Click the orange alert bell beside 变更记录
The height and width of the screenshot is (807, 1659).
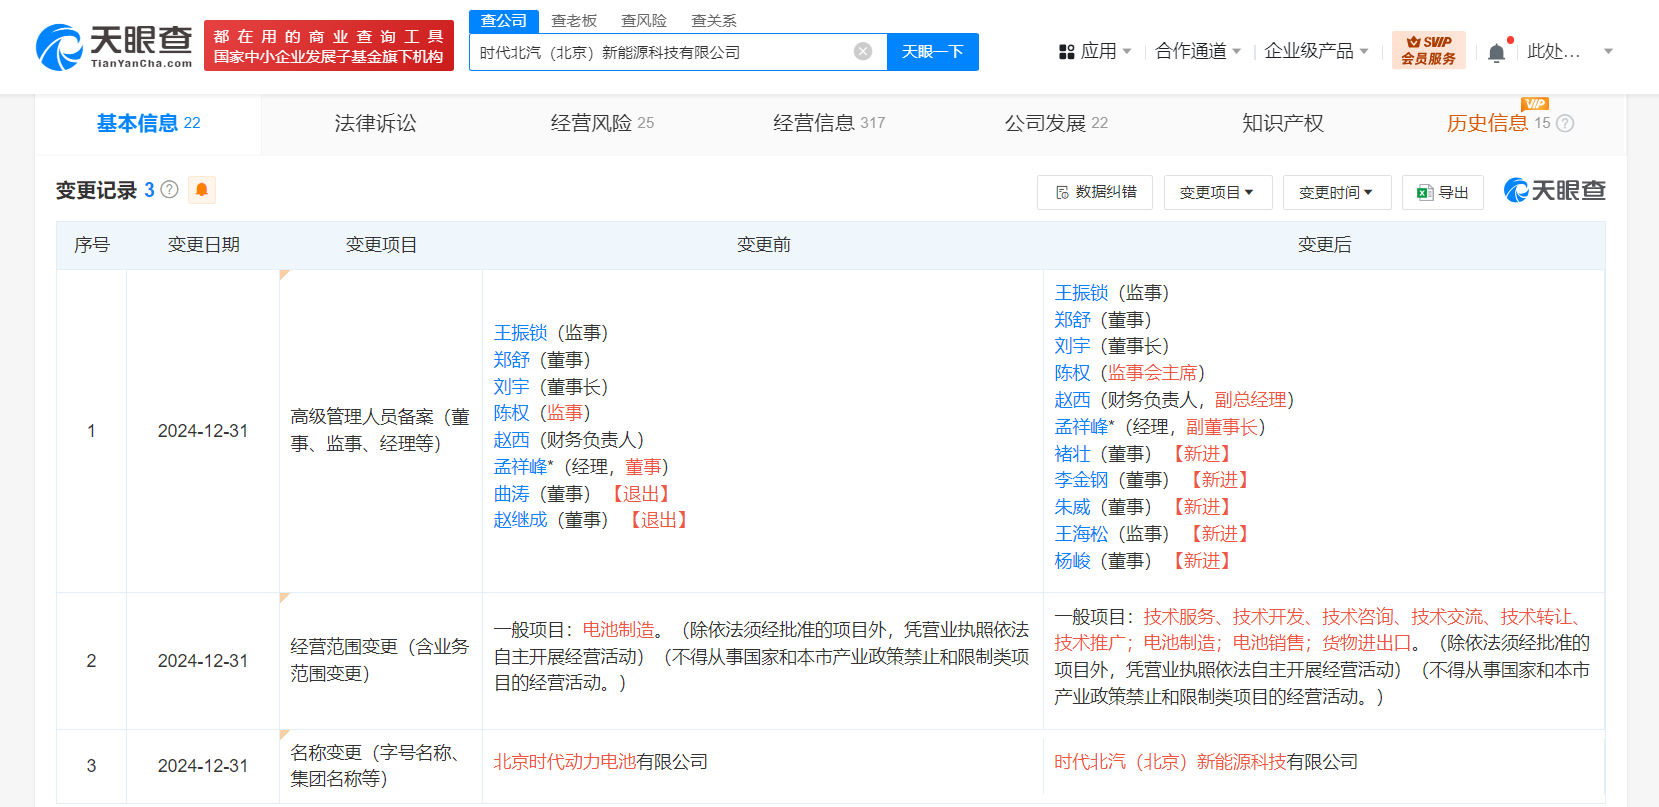click(x=202, y=190)
